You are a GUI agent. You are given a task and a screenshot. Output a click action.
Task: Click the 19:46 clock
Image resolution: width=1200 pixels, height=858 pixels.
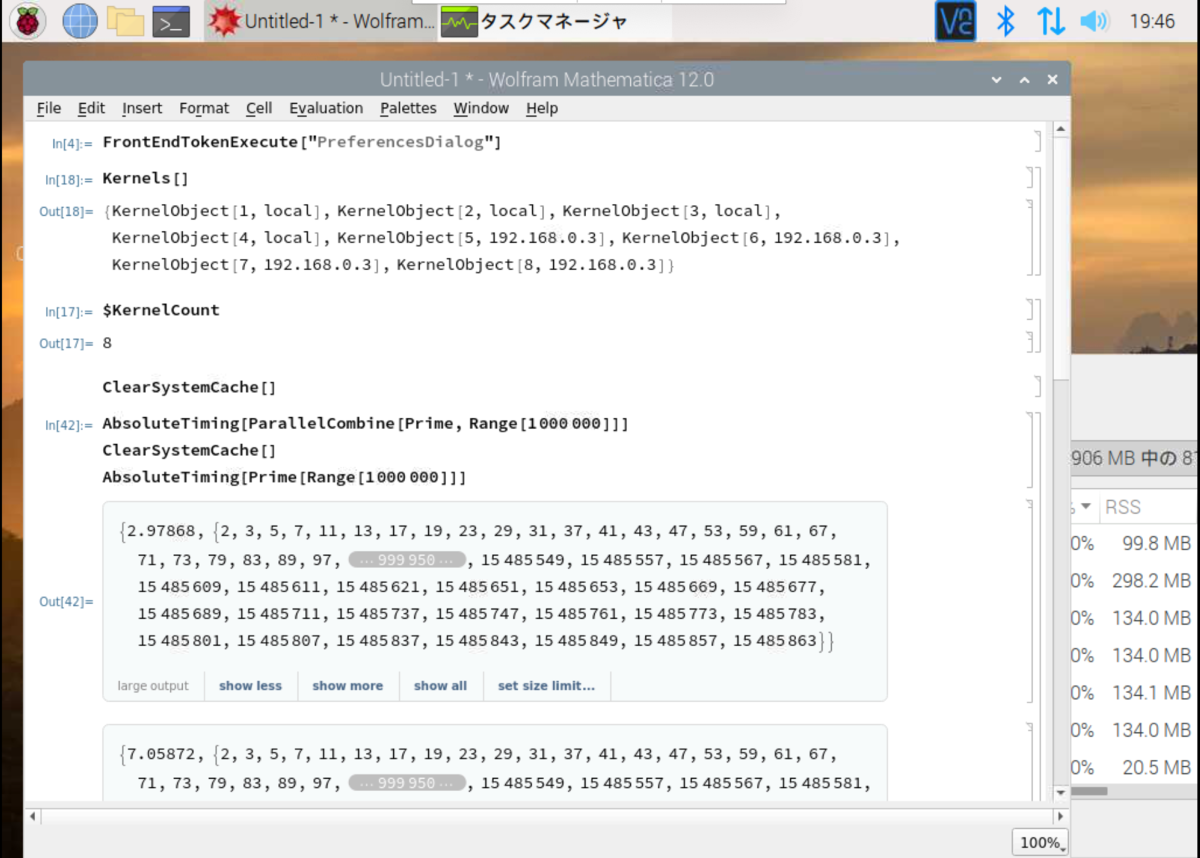1152,21
